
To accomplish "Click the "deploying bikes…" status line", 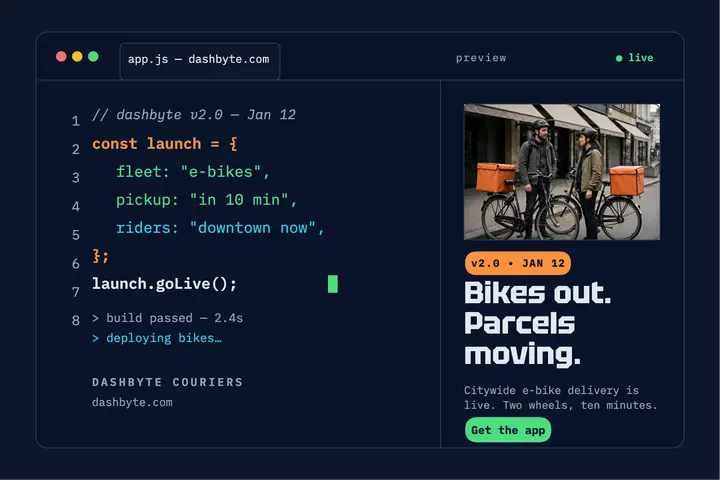I will point(157,338).
